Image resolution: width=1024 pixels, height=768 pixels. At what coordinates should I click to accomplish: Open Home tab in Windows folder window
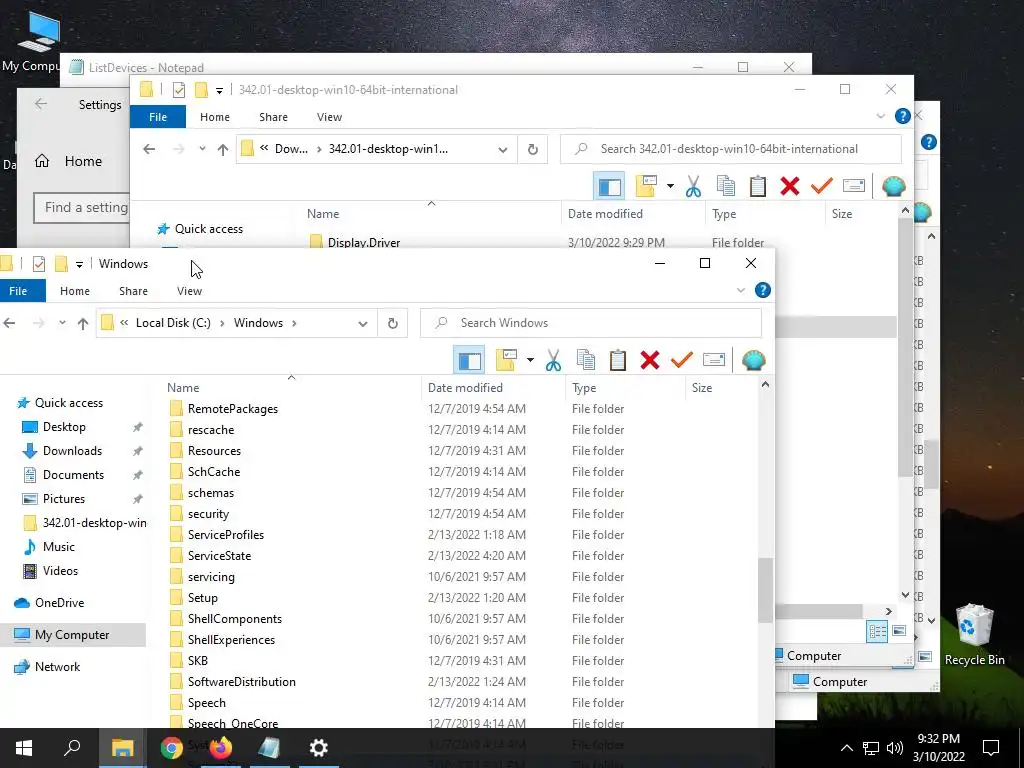pyautogui.click(x=75, y=291)
